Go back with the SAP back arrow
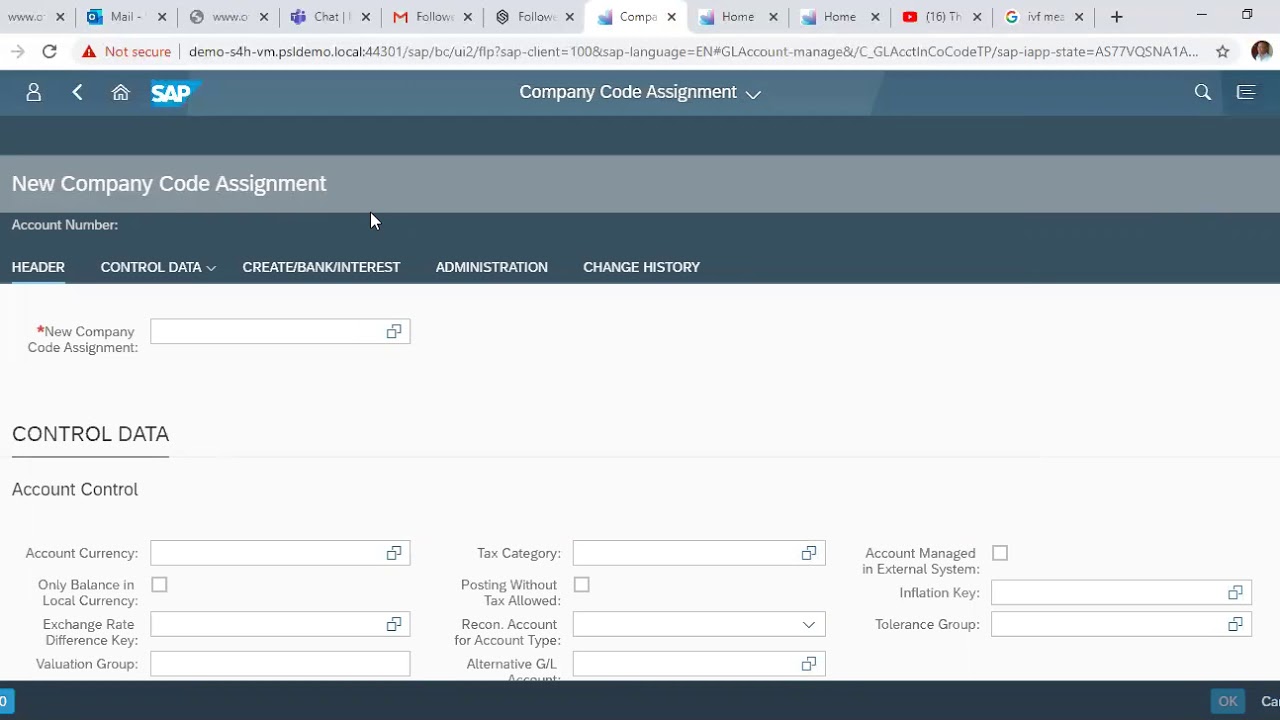Viewport: 1280px width, 720px height. [77, 92]
